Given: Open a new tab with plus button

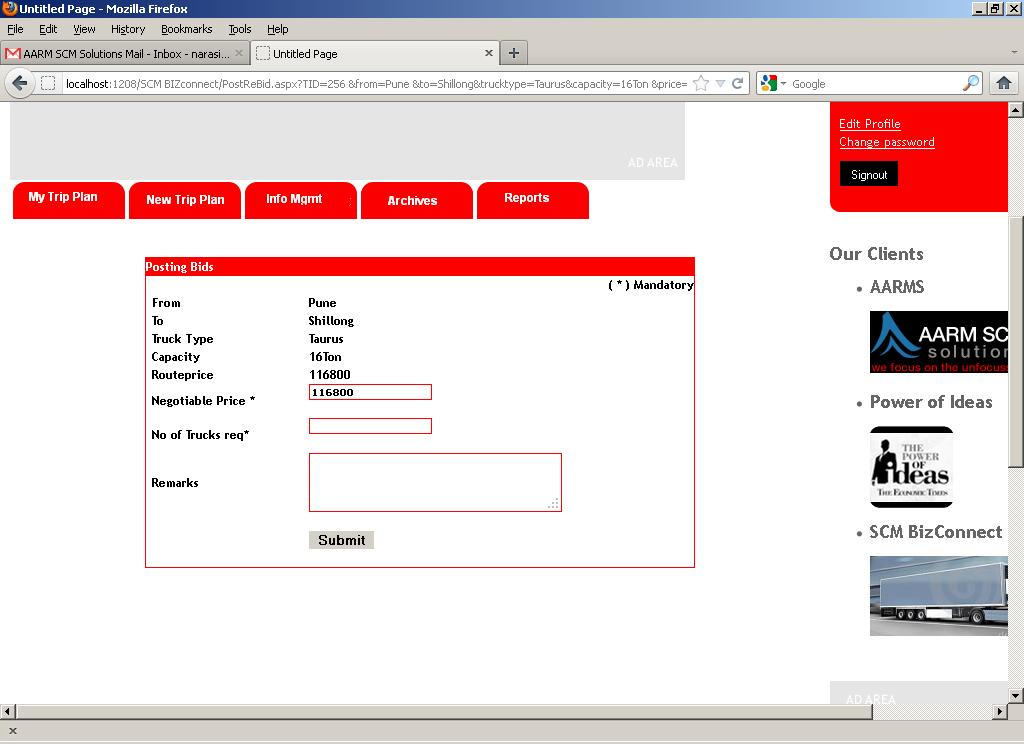Looking at the screenshot, I should point(514,54).
